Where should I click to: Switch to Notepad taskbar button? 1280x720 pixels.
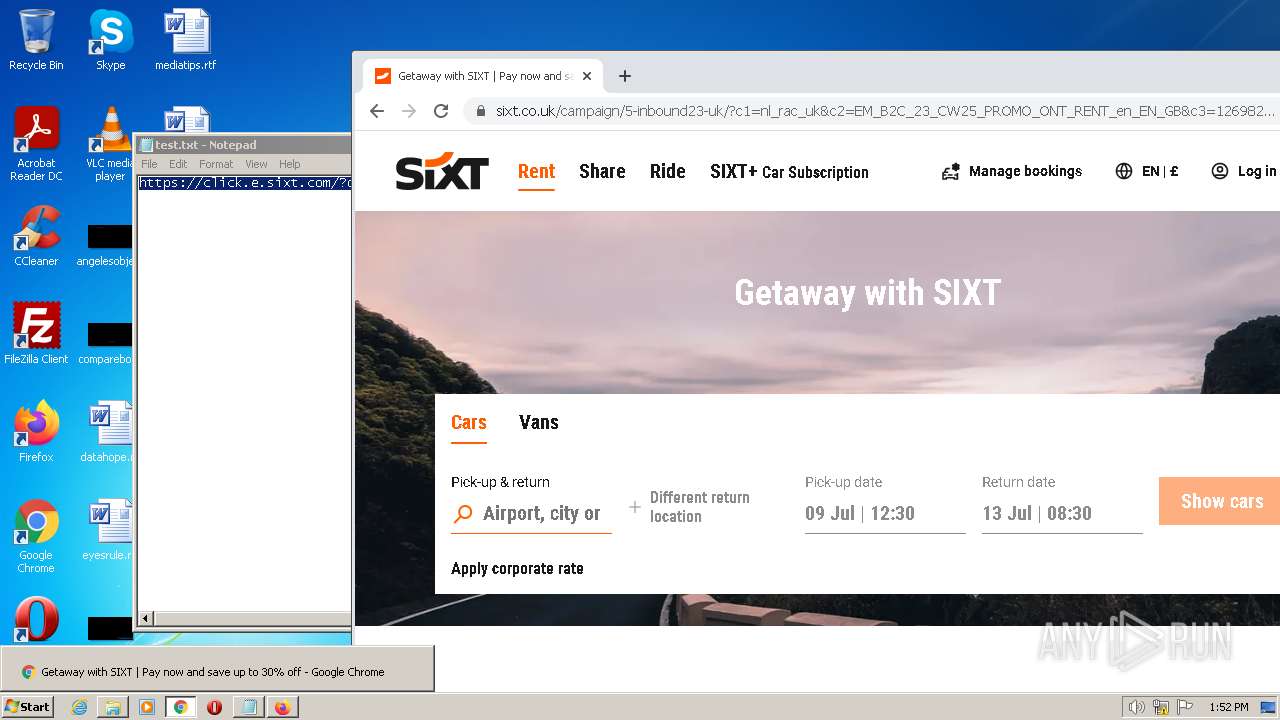click(x=248, y=707)
